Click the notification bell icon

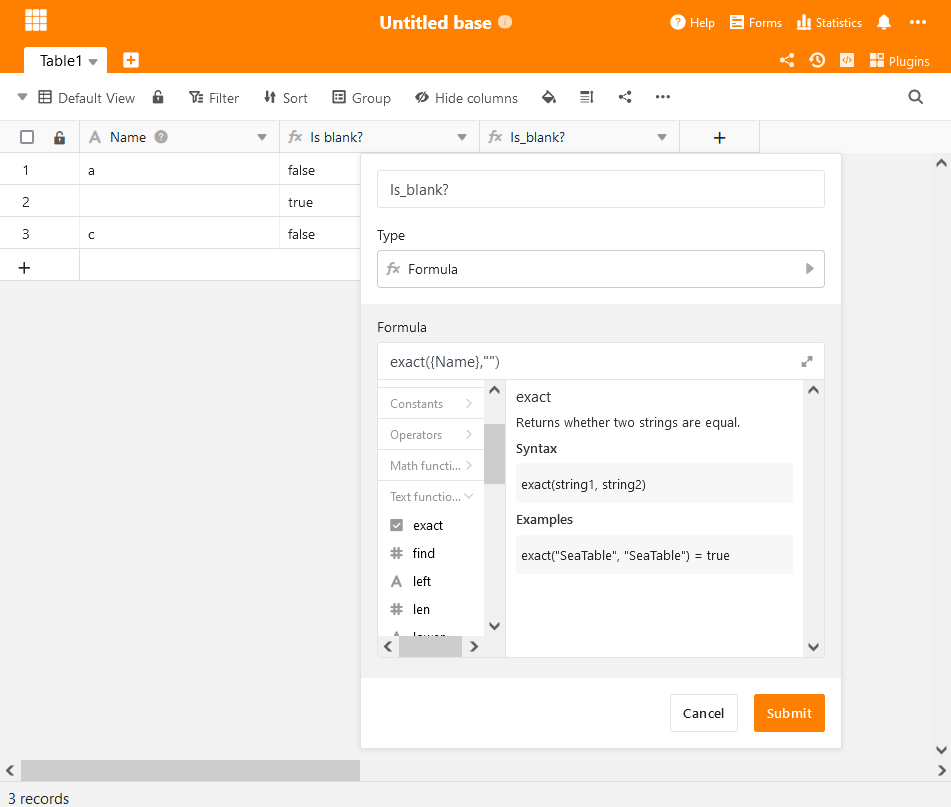point(884,22)
